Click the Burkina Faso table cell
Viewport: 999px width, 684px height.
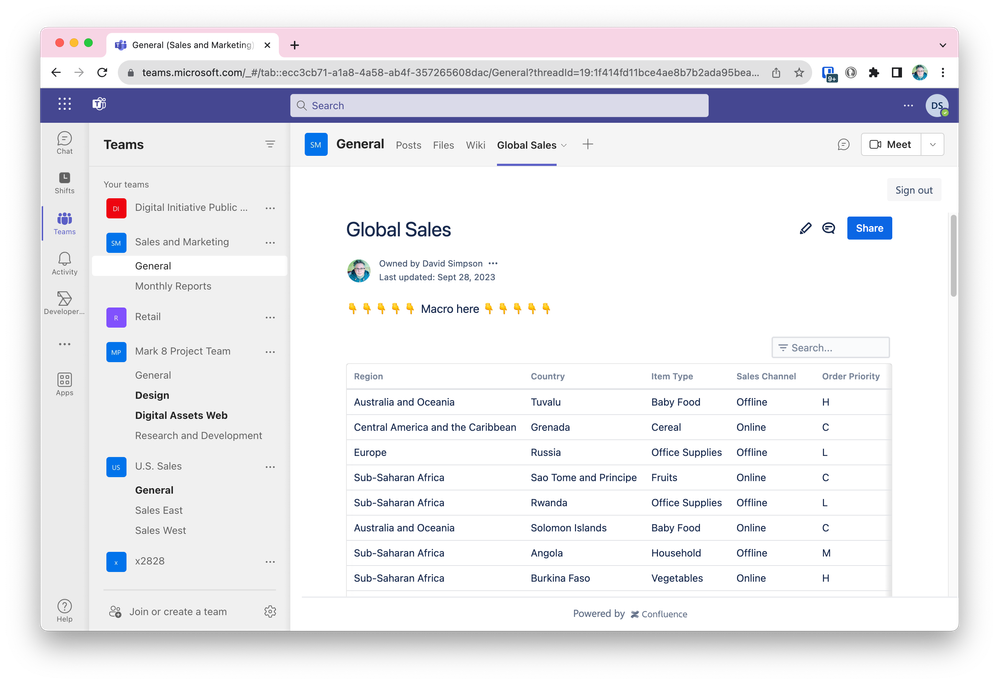pyautogui.click(x=560, y=578)
